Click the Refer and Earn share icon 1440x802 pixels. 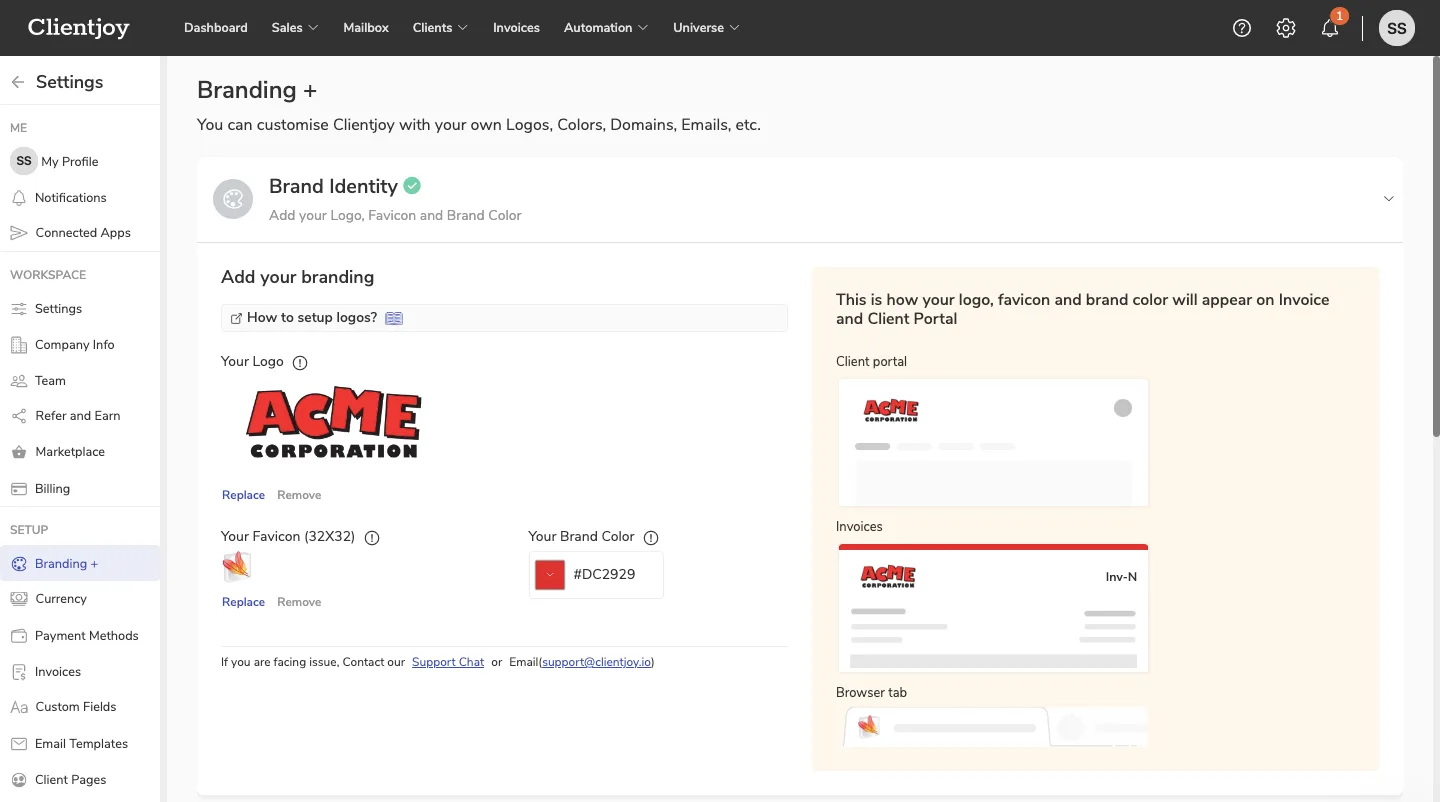18,416
